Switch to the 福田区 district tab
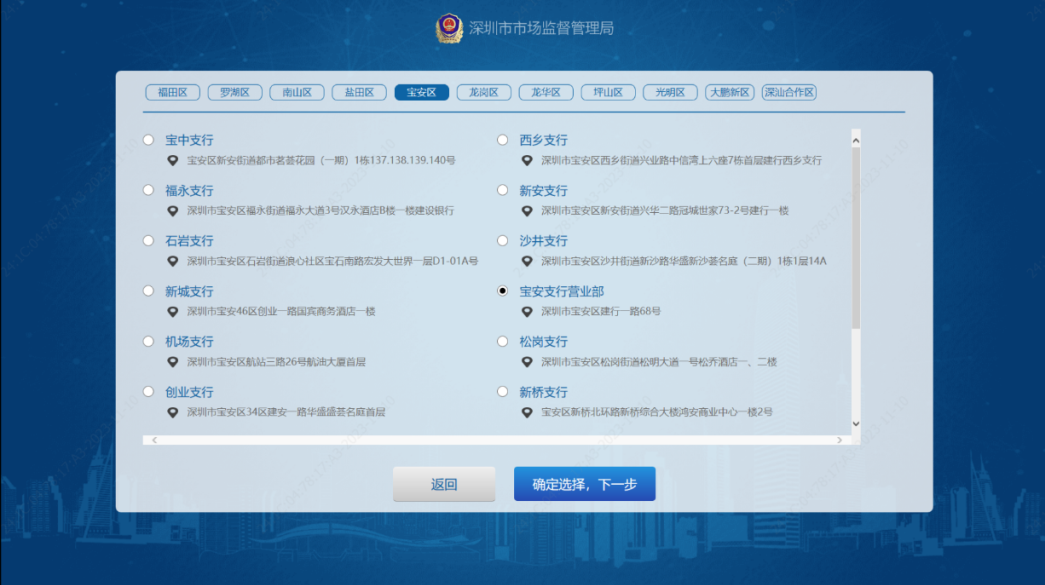This screenshot has width=1045, height=585. (173, 93)
